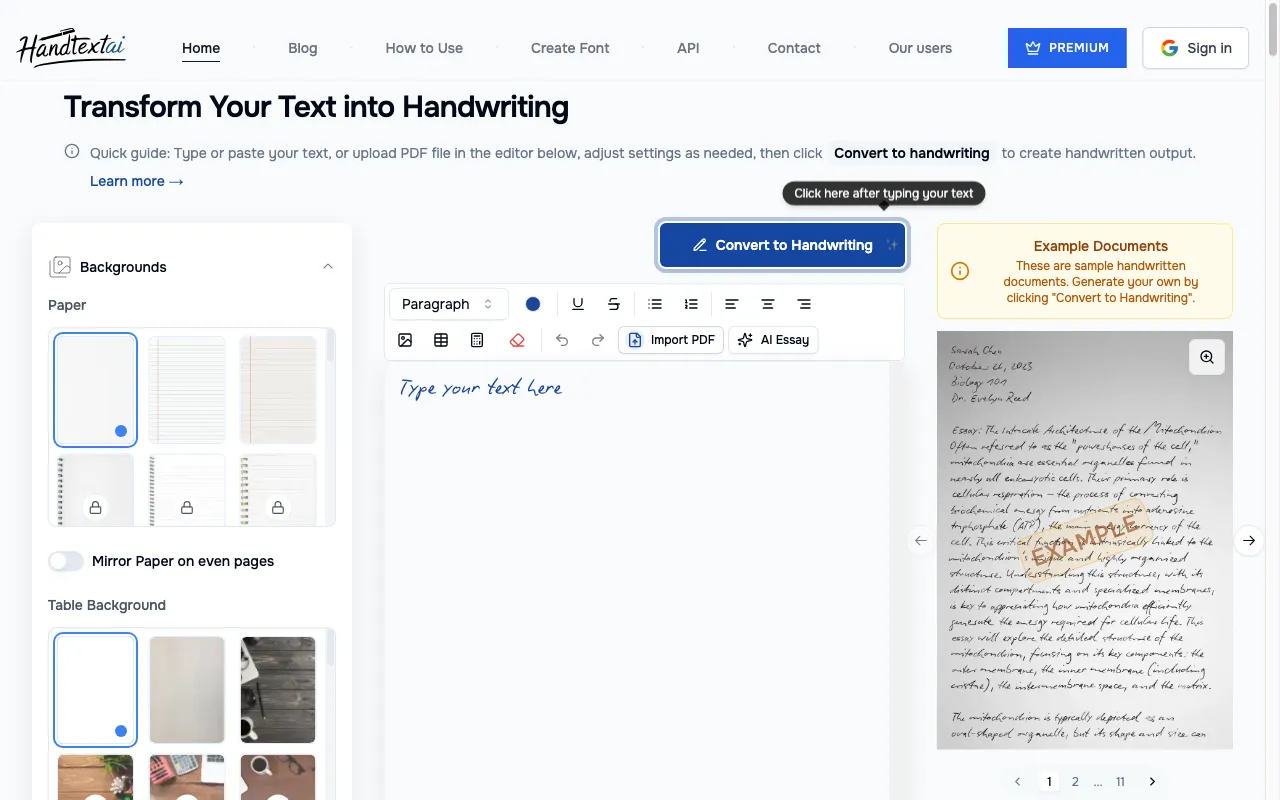Open the Our users page
The width and height of the screenshot is (1280, 800).
click(920, 48)
